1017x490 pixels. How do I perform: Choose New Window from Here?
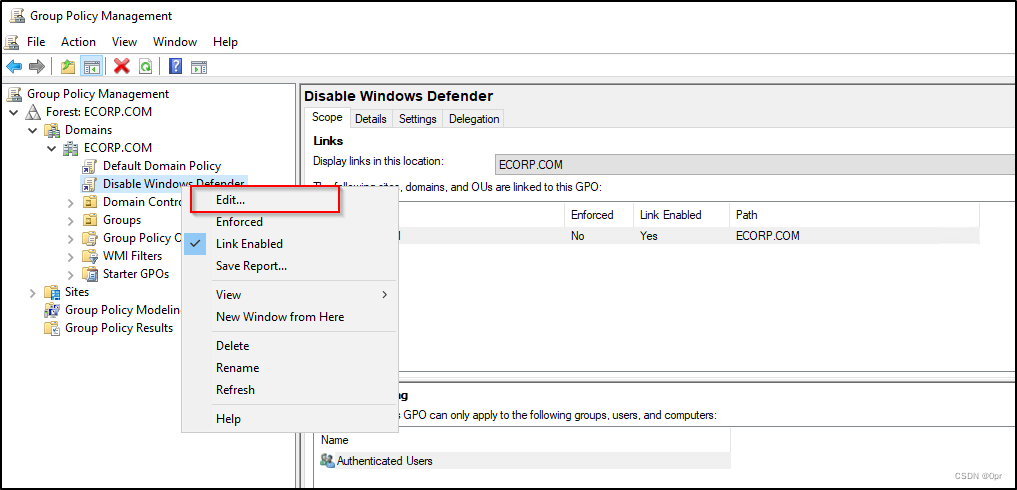coord(289,317)
